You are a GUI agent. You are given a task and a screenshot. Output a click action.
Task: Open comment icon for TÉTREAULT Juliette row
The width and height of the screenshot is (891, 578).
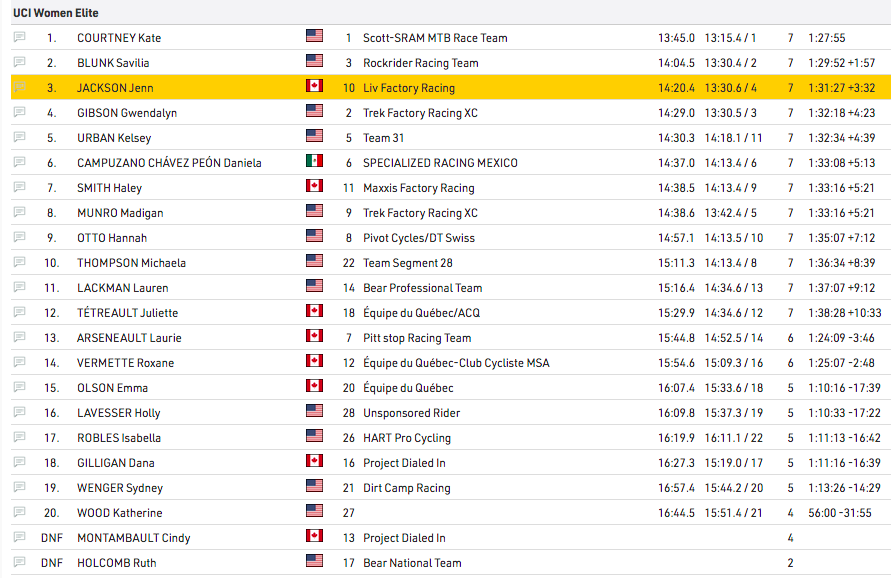20,312
